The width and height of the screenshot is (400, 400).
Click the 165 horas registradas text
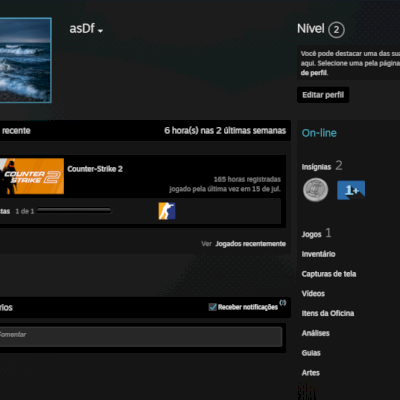(247, 179)
